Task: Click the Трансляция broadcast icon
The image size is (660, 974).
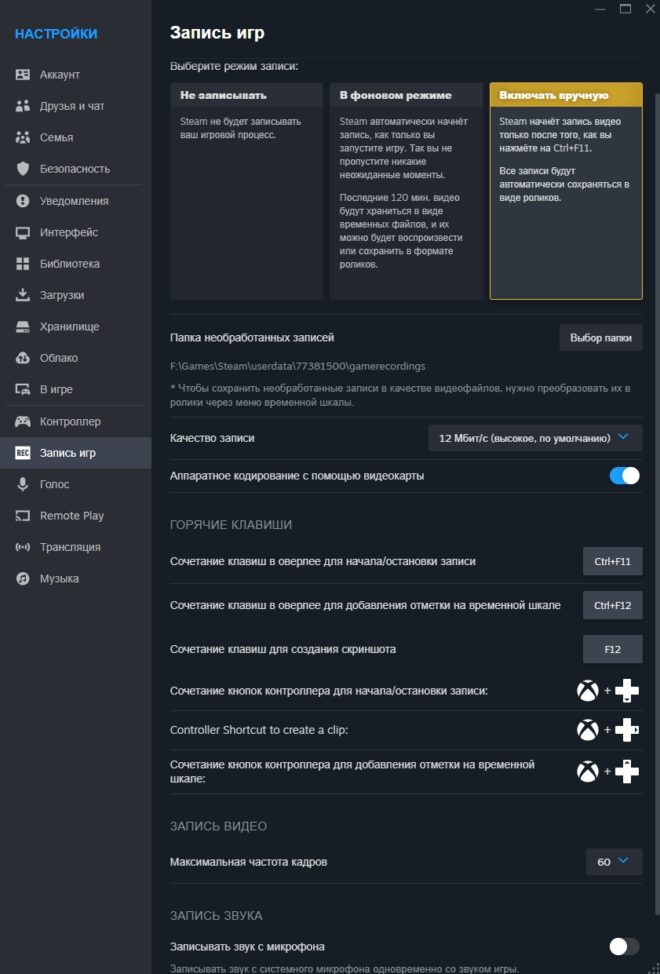Action: click(22, 547)
